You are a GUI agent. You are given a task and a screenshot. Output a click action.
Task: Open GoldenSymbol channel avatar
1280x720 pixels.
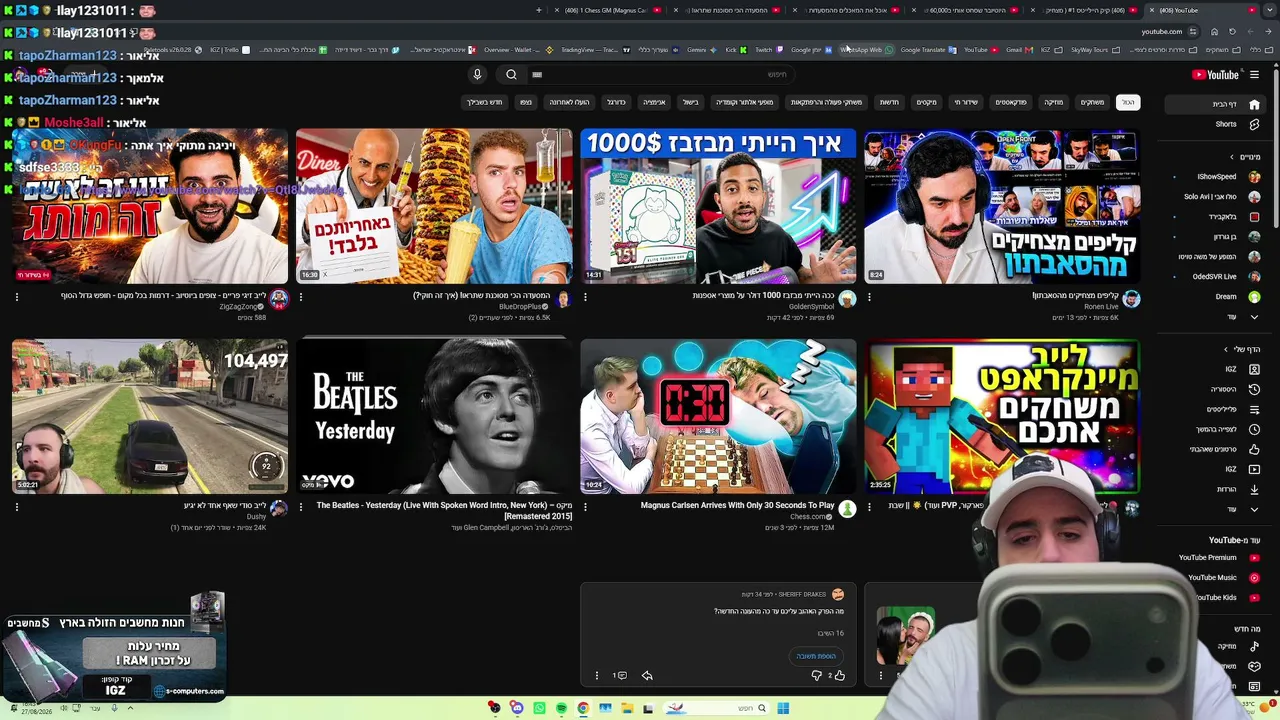pyautogui.click(x=847, y=299)
